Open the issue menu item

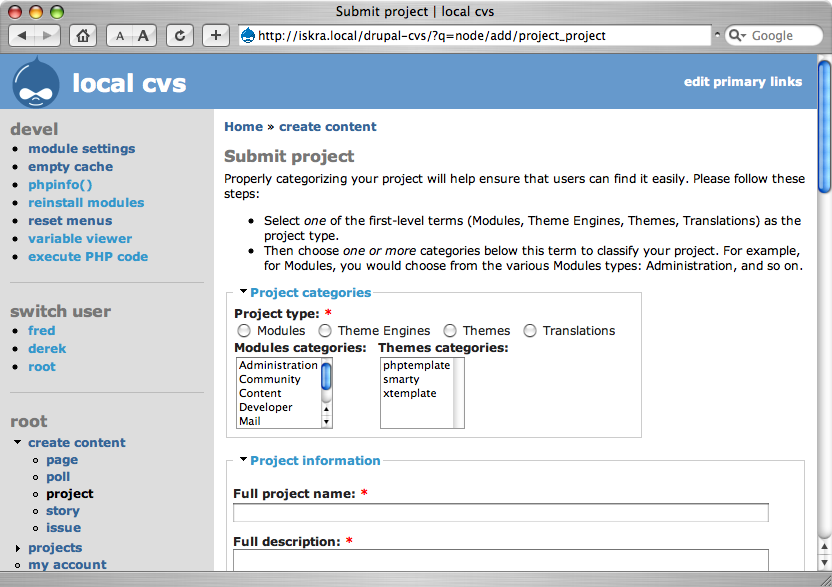click(64, 528)
